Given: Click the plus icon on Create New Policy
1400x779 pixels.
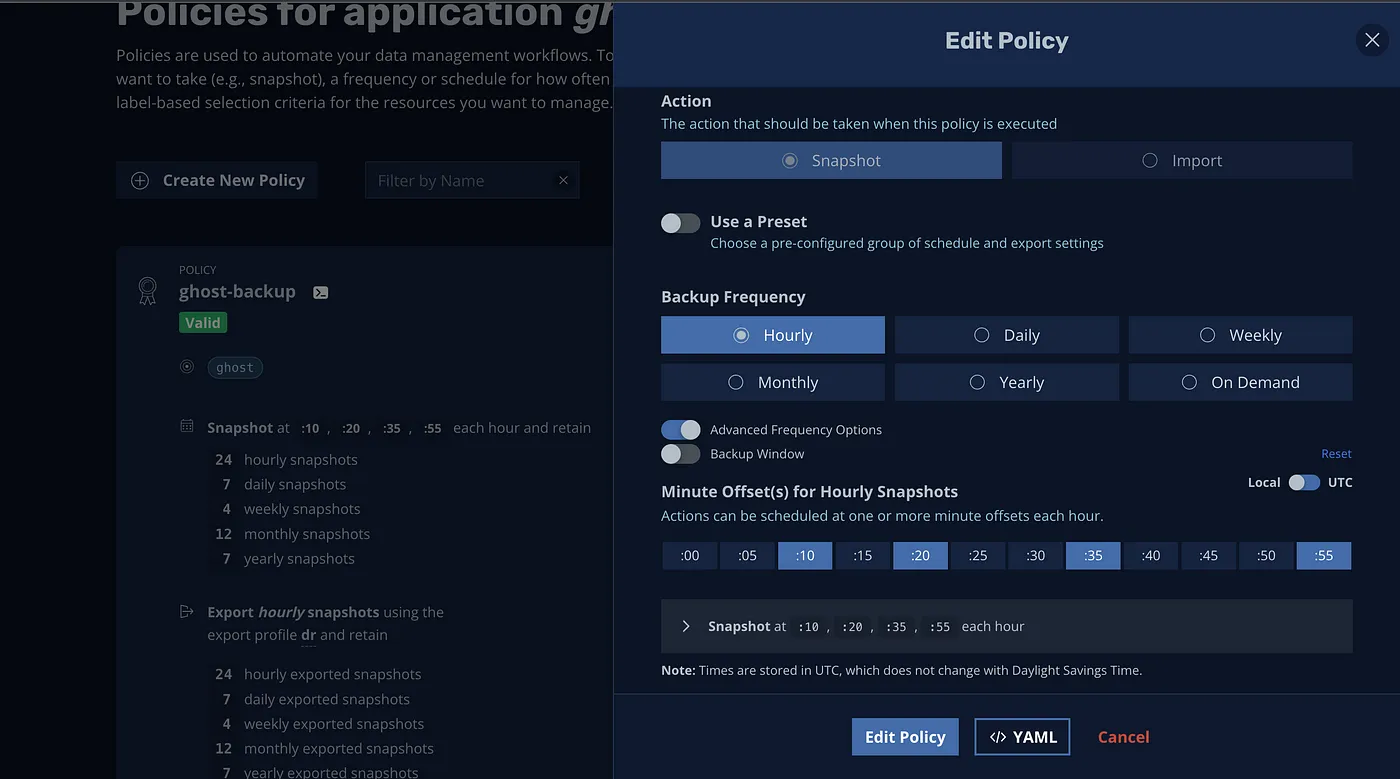Looking at the screenshot, I should point(141,181).
